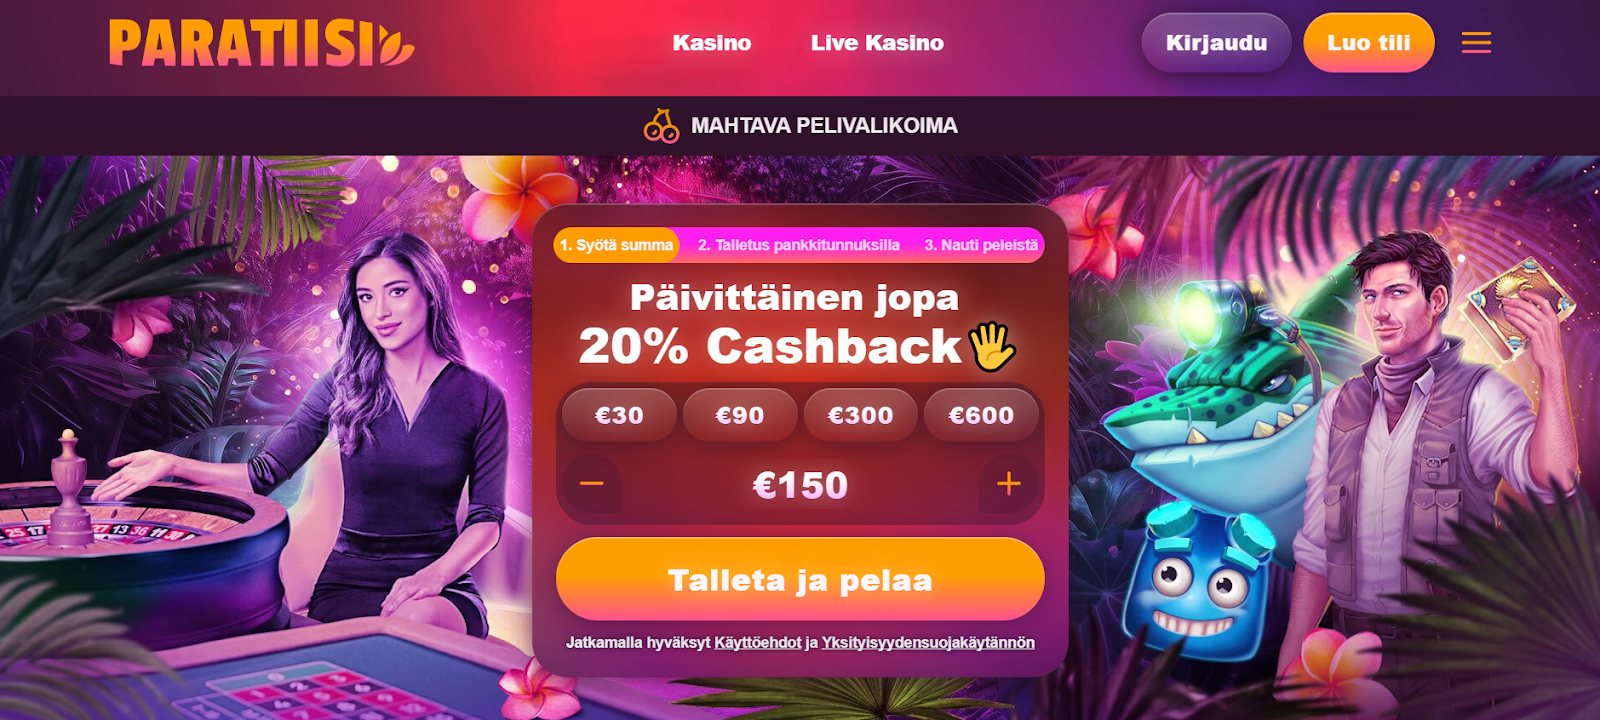This screenshot has width=1600, height=720.
Task: Click the Paratiisi logo
Action: [x=262, y=43]
